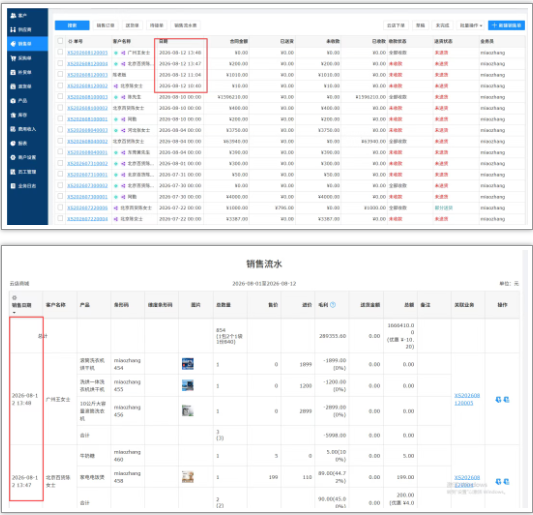
Task: Expand the 批量操作 batch operations dropdown
Action: click(471, 25)
